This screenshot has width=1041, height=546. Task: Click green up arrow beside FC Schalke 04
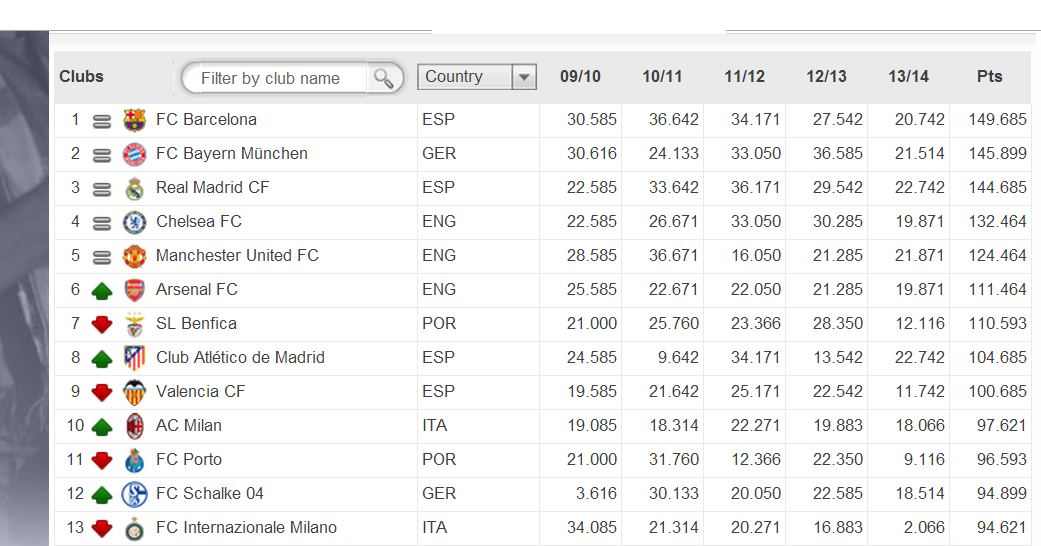(102, 495)
